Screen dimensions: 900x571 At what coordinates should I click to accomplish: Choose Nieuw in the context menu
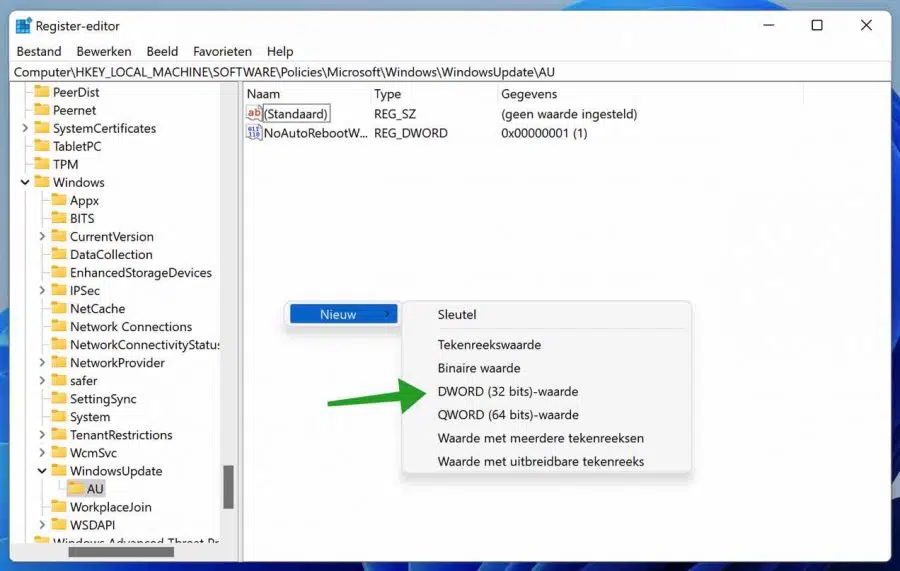[x=343, y=314]
